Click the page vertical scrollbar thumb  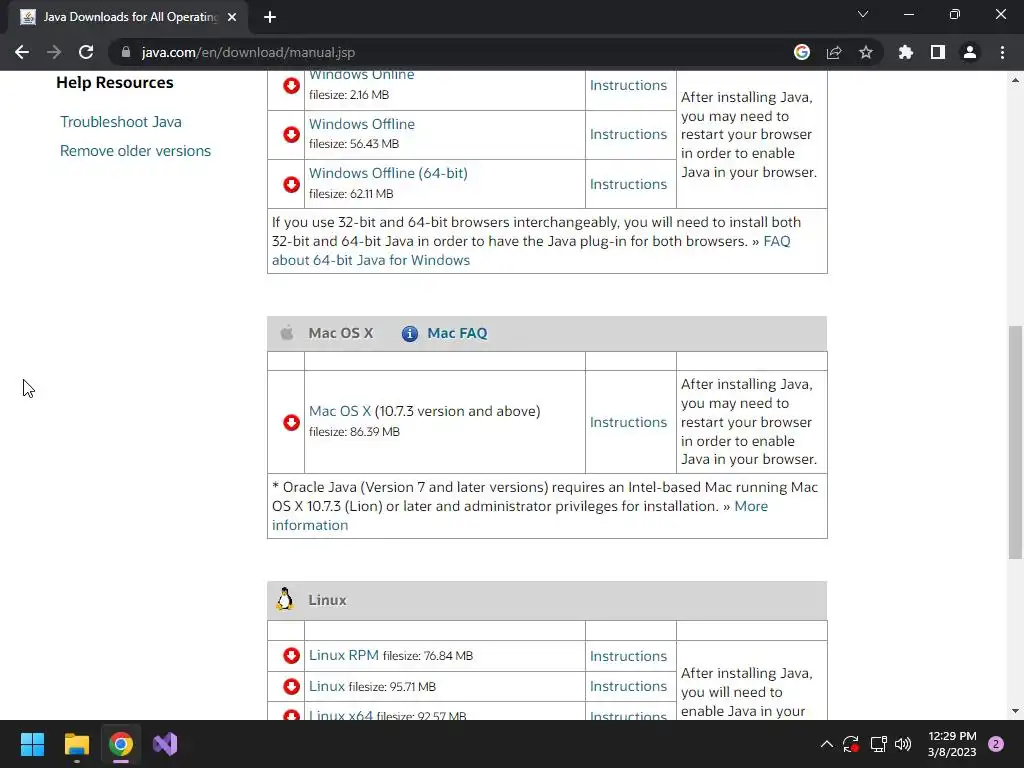pyautogui.click(x=1015, y=442)
